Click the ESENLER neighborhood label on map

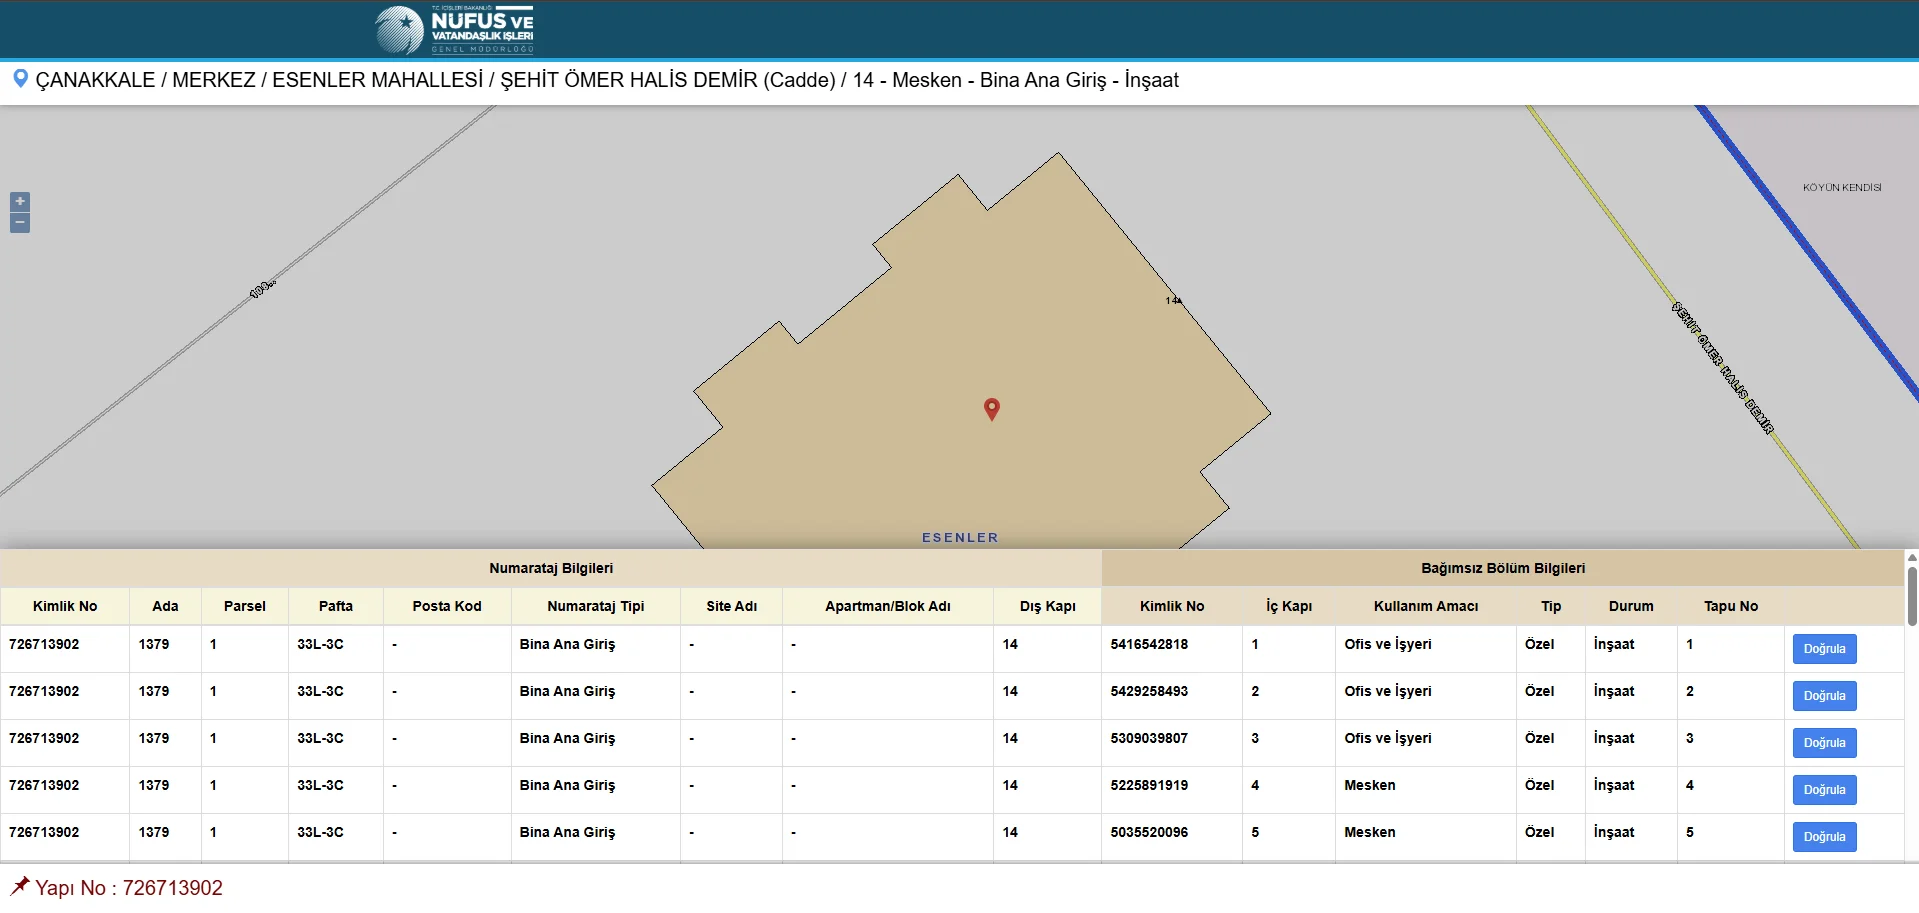959,538
